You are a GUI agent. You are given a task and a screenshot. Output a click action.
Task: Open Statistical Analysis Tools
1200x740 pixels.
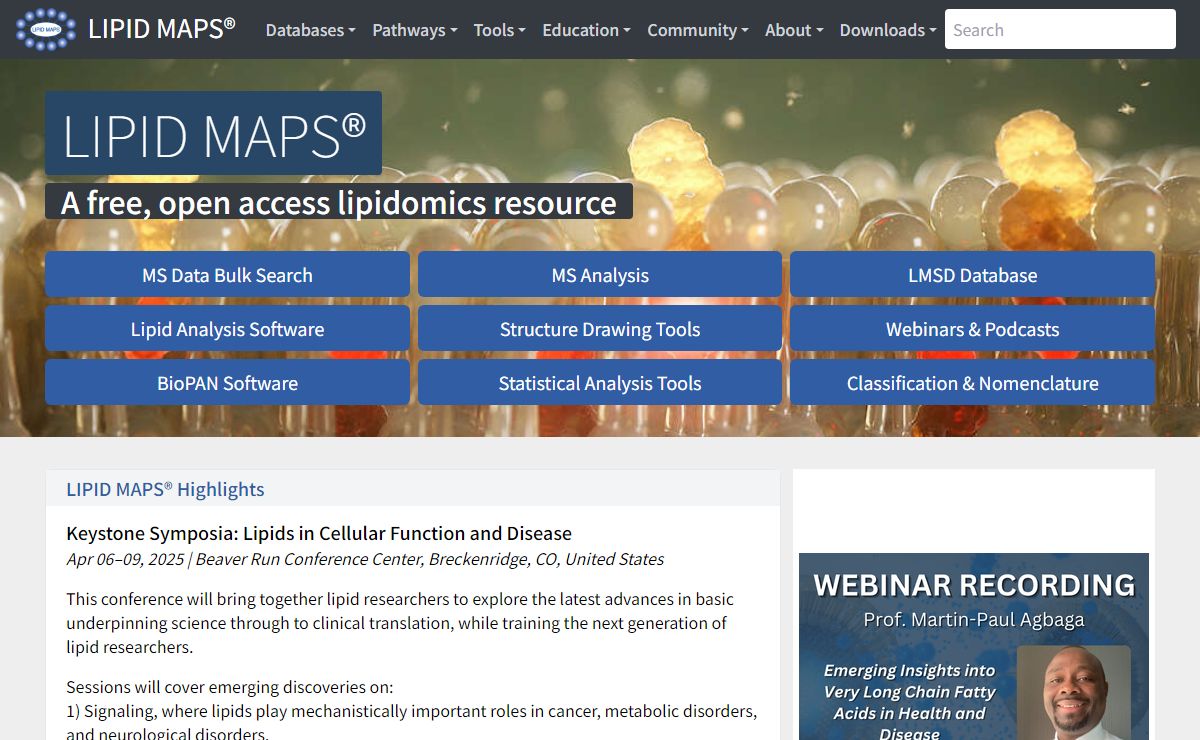pos(600,383)
